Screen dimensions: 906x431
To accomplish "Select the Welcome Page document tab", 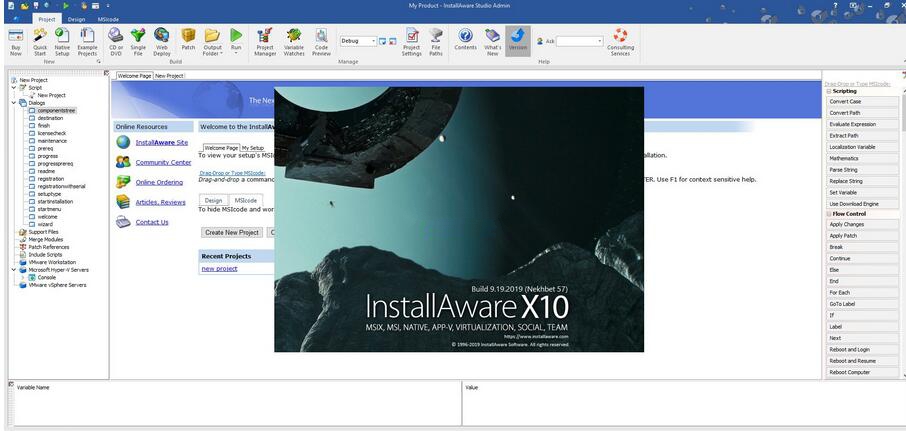I will (135, 76).
